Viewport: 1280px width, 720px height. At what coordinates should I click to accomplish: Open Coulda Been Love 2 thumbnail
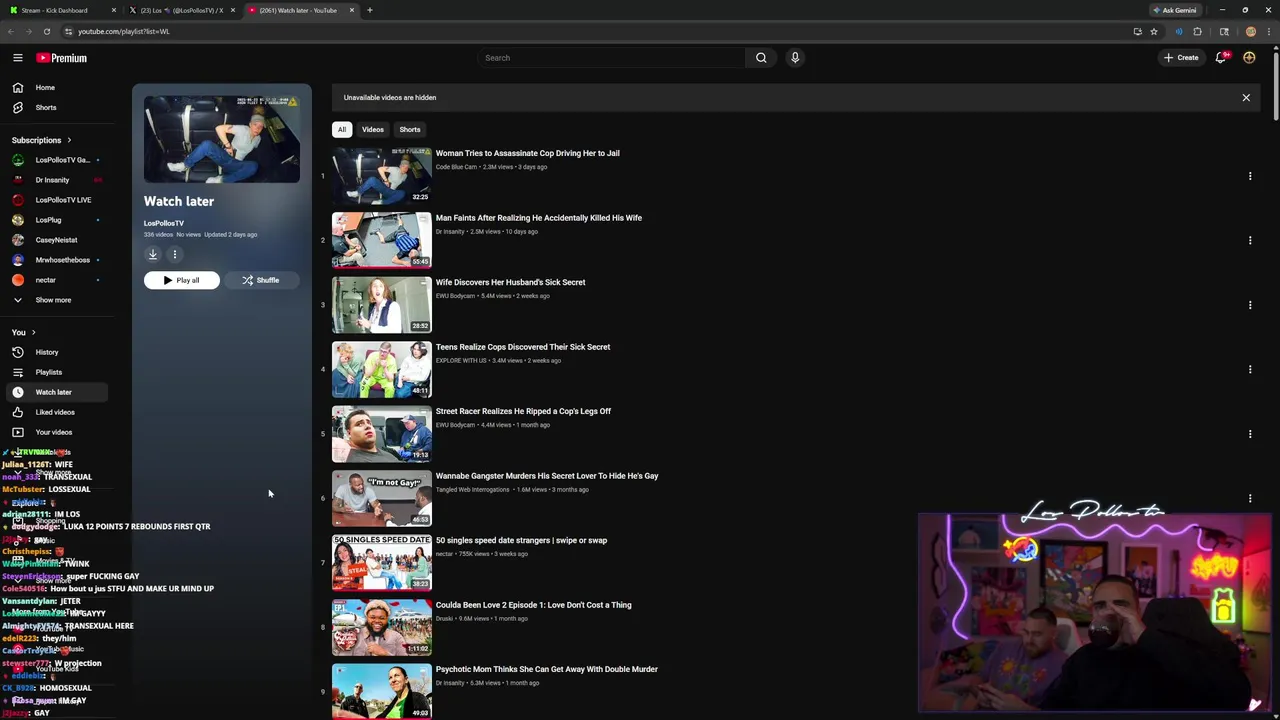(x=382, y=627)
